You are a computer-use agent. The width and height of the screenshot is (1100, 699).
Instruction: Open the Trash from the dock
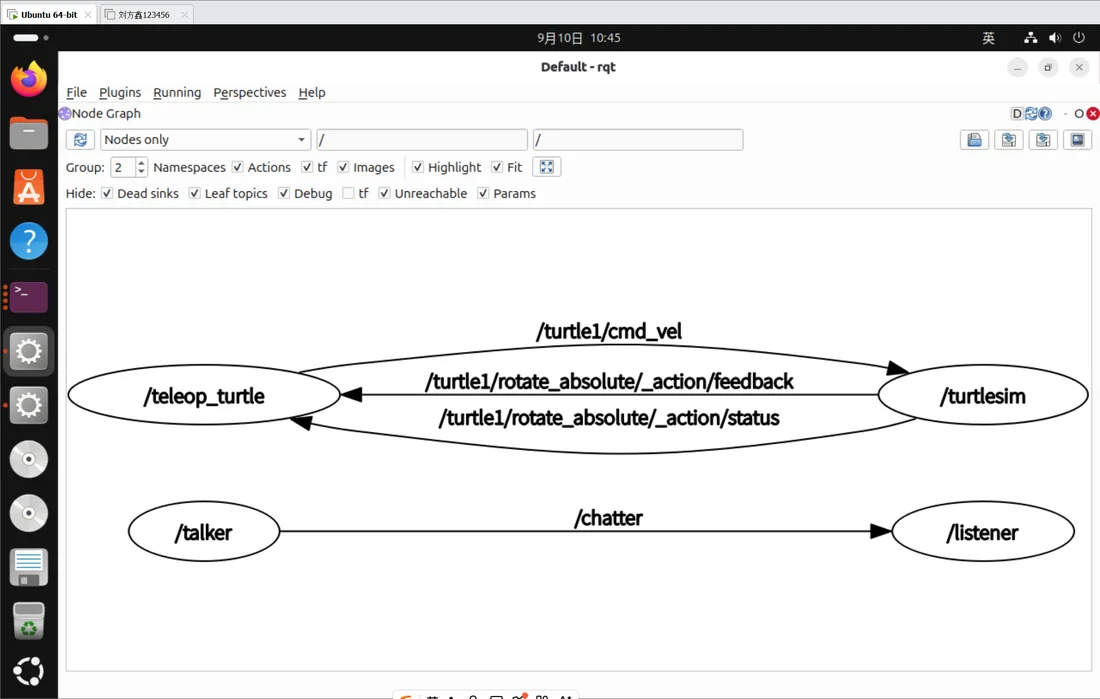29,621
